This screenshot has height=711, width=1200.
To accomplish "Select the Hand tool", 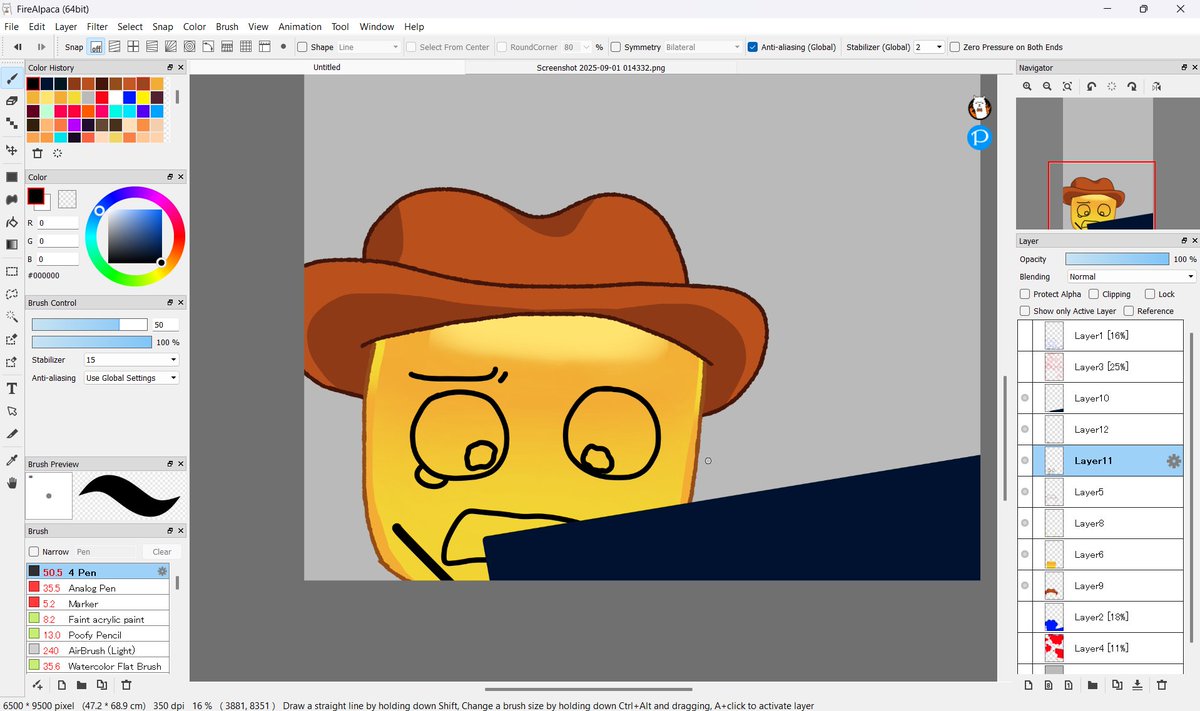I will (12, 483).
